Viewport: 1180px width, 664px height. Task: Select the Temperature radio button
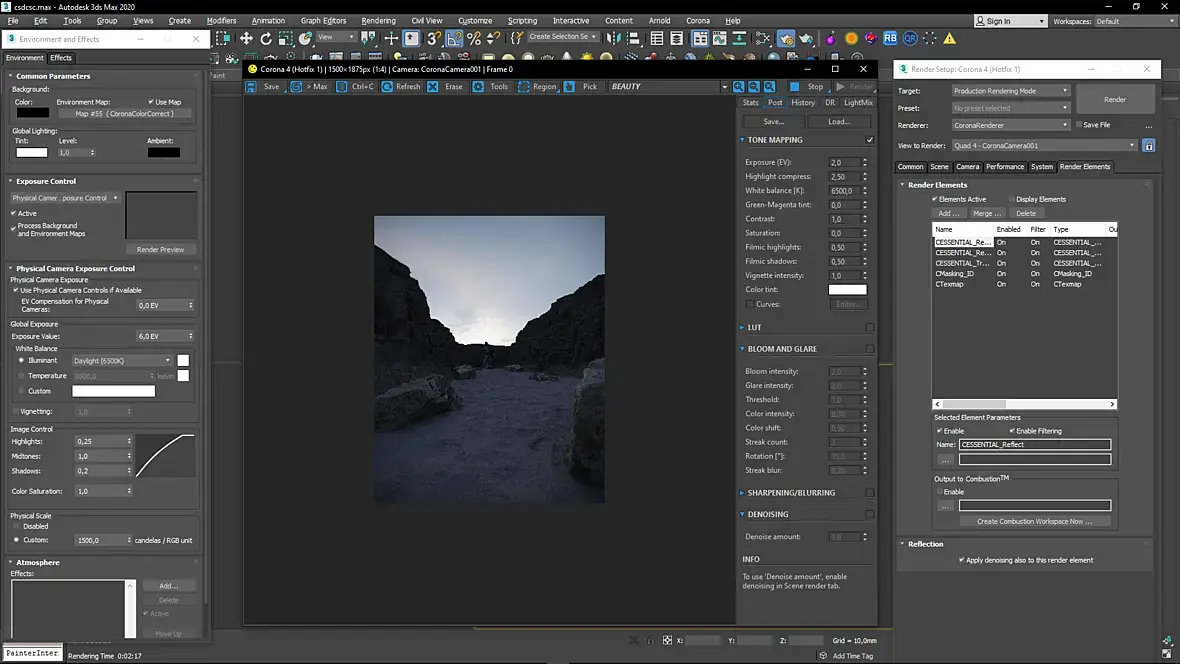point(21,376)
